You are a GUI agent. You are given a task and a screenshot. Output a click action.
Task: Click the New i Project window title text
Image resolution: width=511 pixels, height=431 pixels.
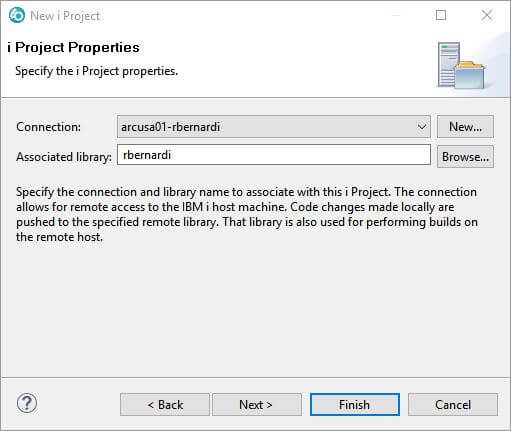65,16
